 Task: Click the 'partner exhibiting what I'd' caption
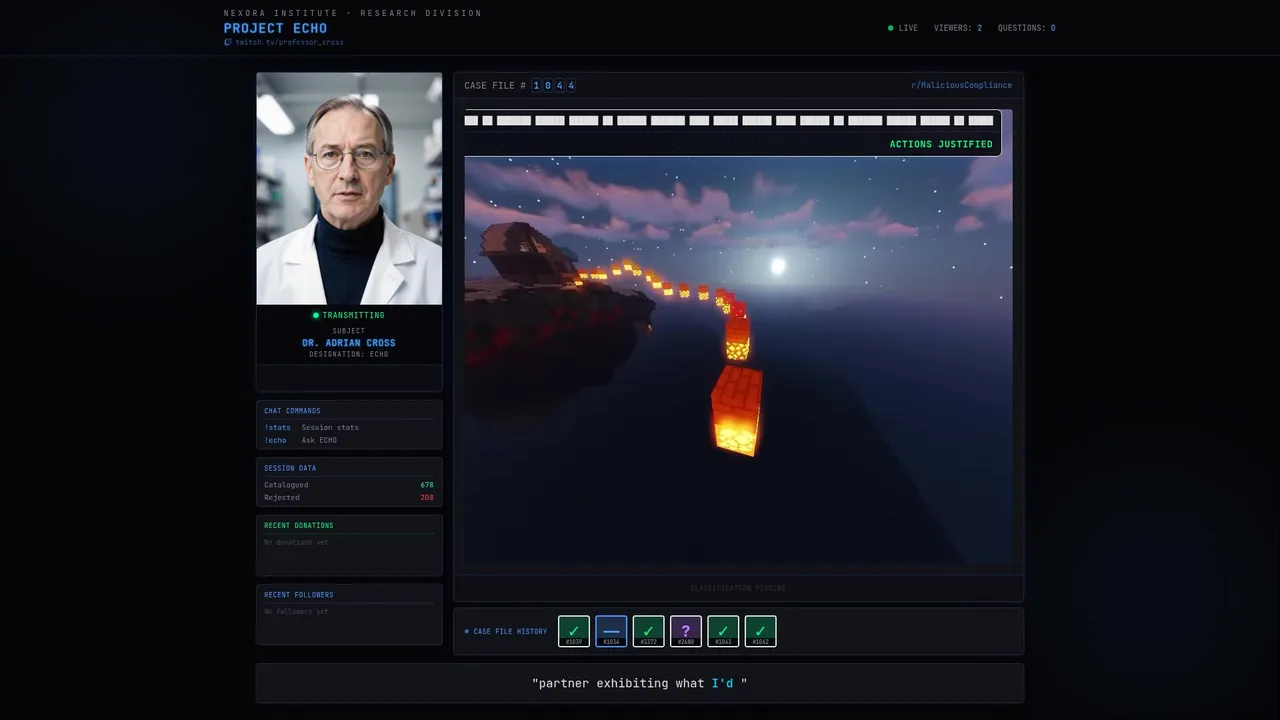pos(640,683)
